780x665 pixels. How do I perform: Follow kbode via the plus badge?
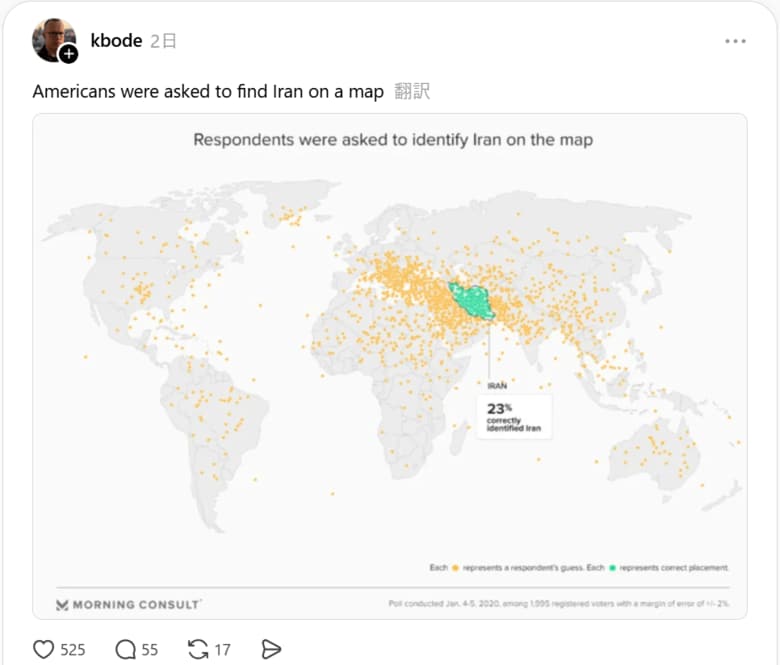[x=68, y=54]
